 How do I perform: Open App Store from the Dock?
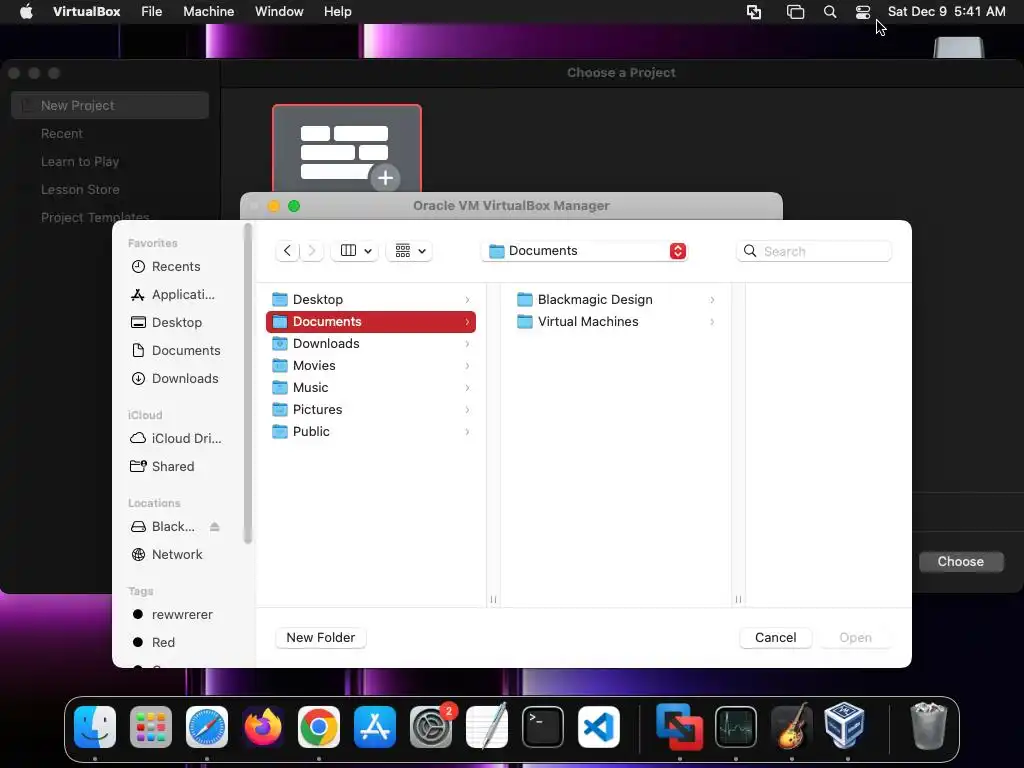pos(375,727)
